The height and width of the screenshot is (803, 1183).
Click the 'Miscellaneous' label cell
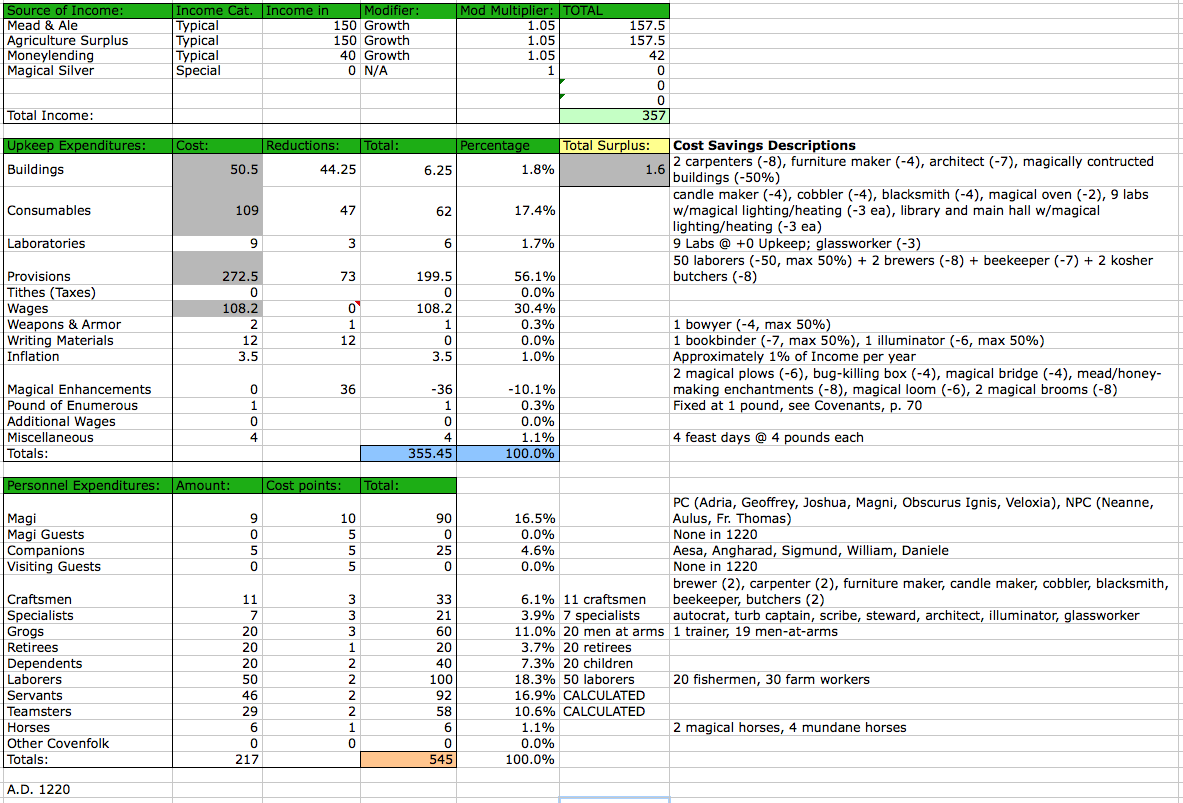(x=88, y=437)
